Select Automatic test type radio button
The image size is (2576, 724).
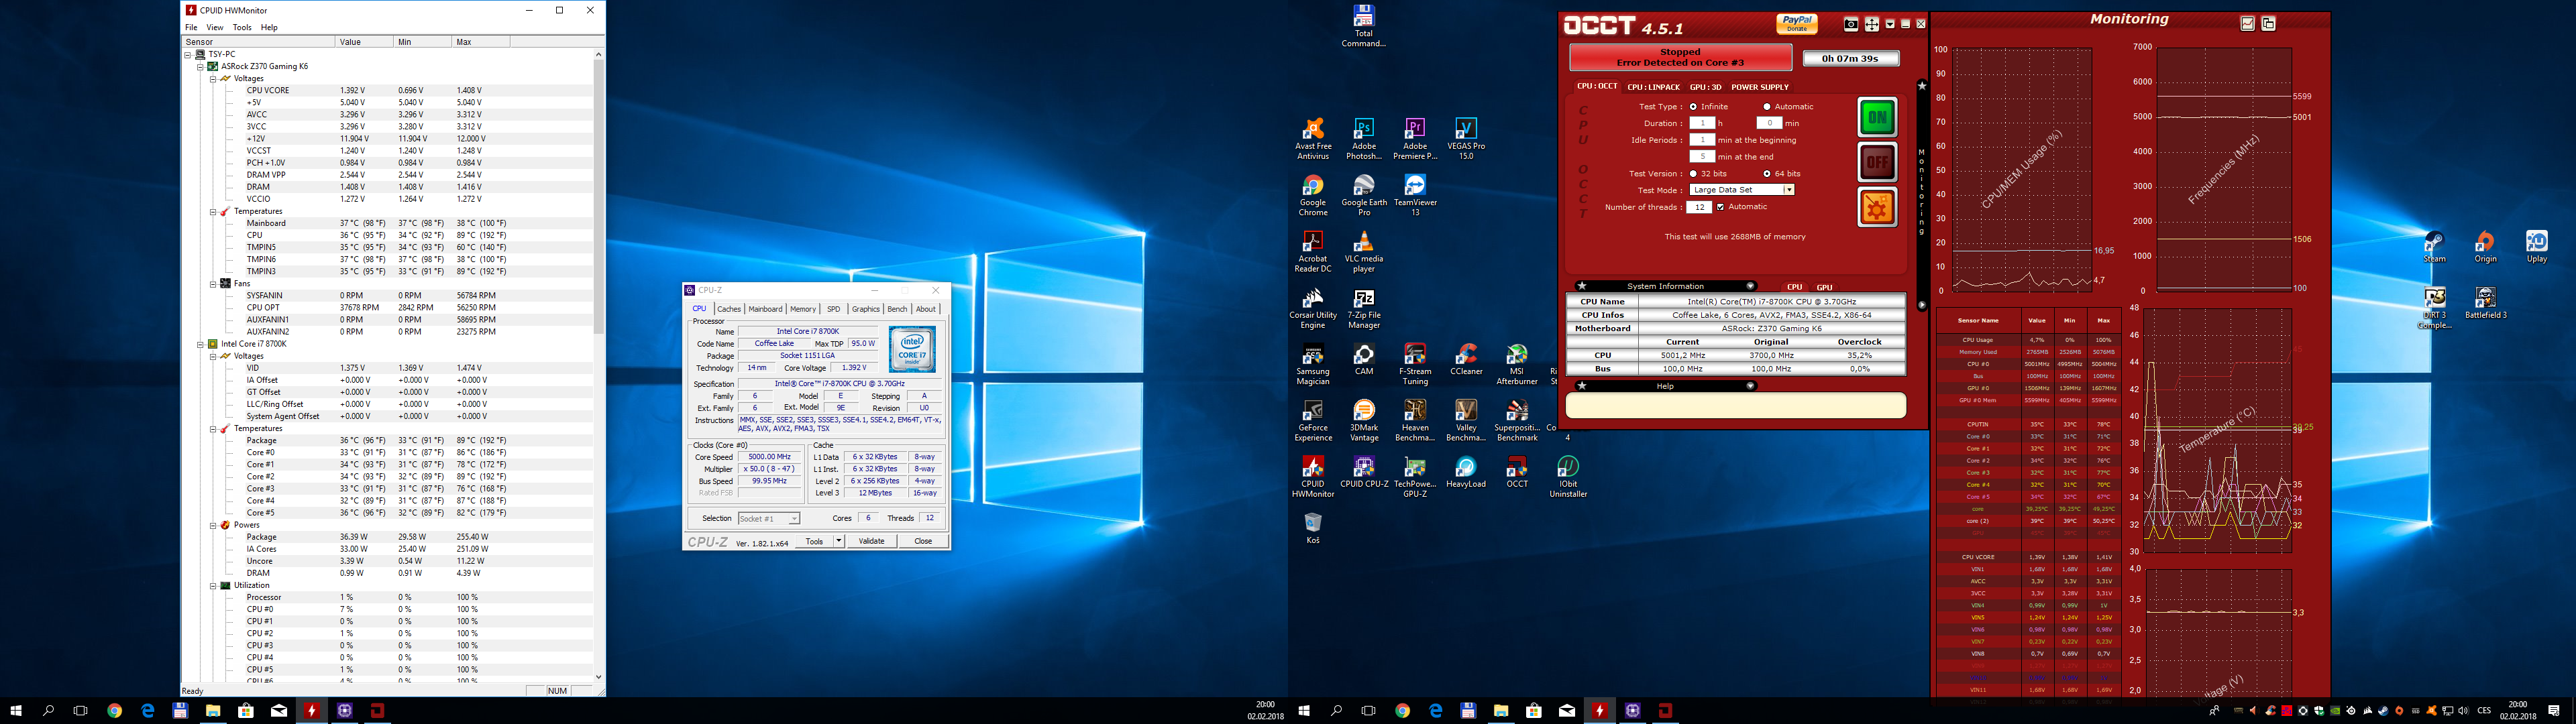(1767, 106)
